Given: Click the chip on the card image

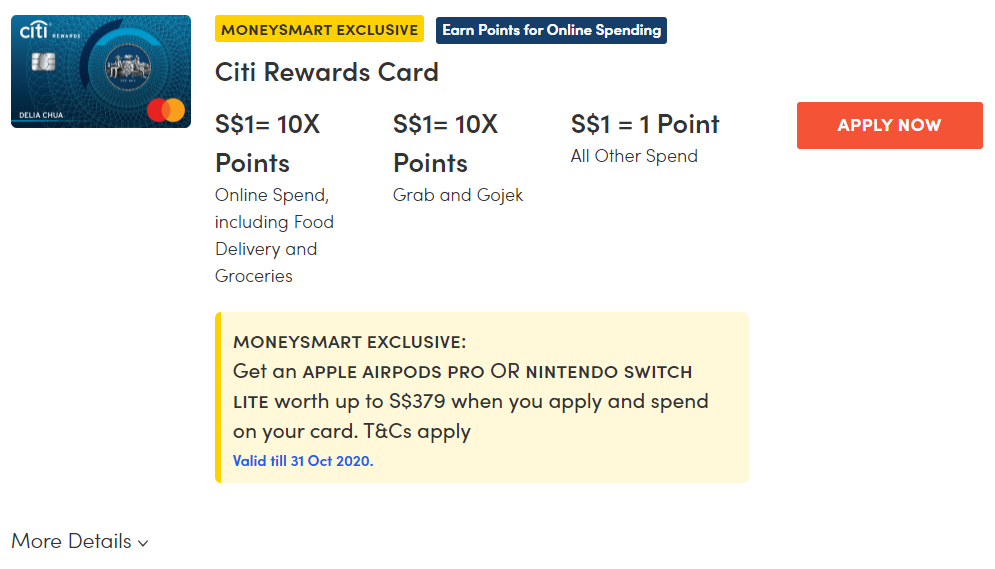Looking at the screenshot, I should click(x=43, y=62).
